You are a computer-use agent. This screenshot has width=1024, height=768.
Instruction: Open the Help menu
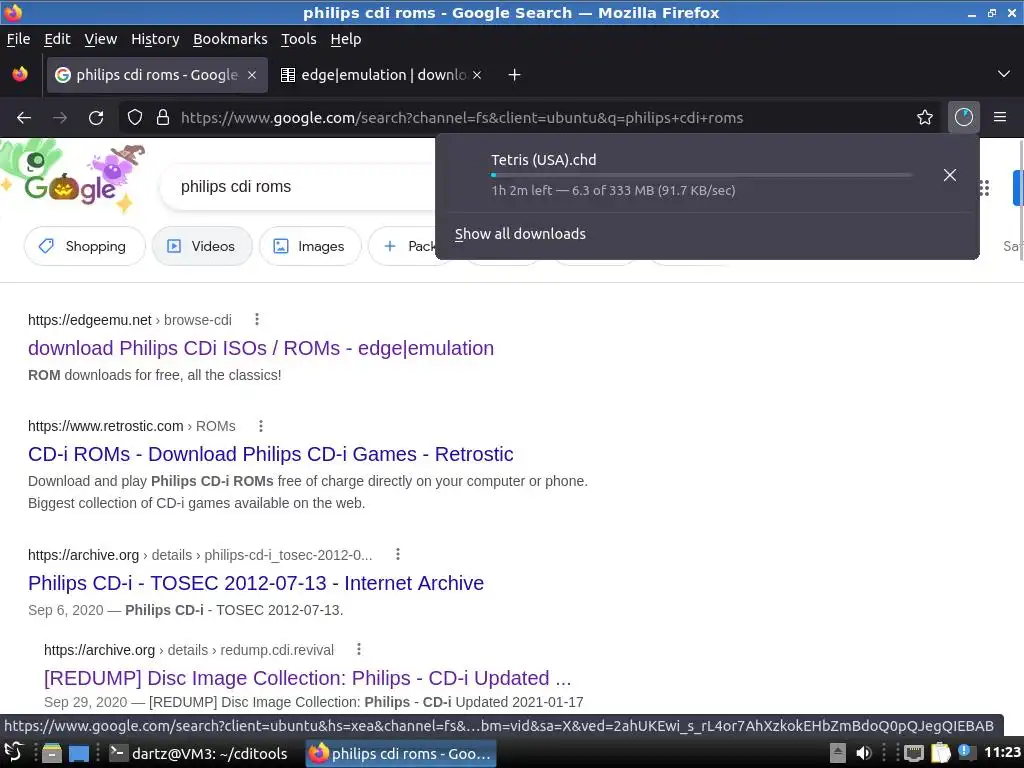coord(345,39)
